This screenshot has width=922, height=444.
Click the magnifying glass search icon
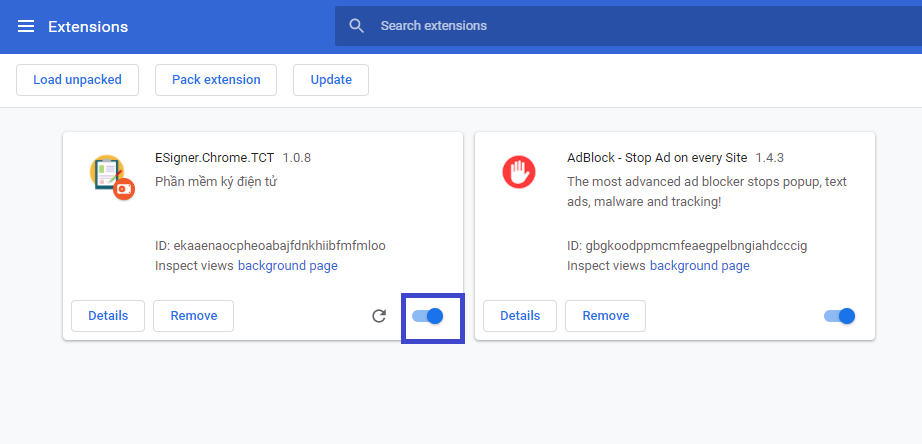tap(357, 26)
